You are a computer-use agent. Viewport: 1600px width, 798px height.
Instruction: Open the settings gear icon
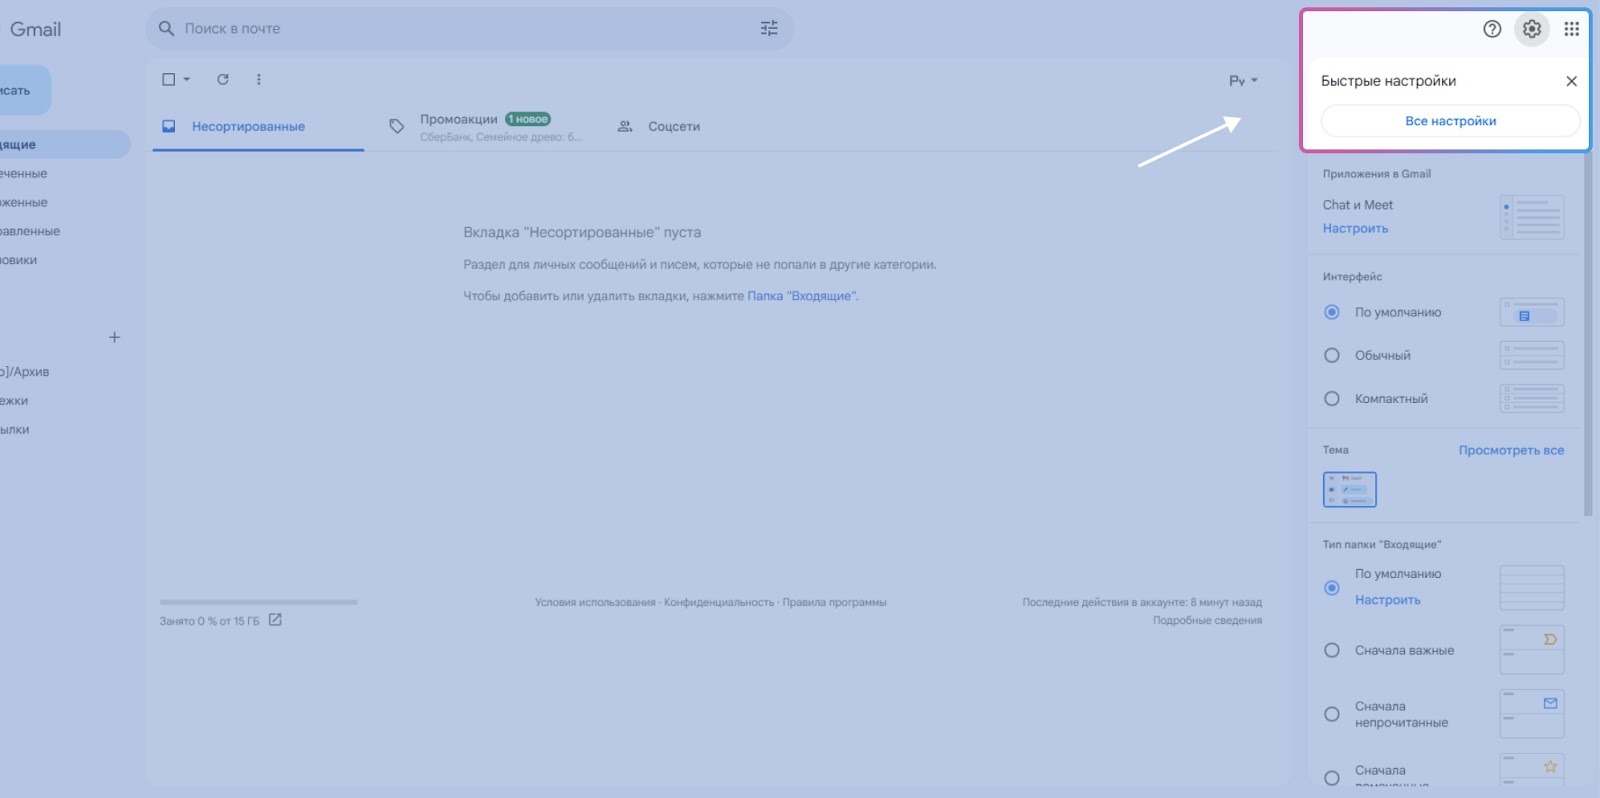pyautogui.click(x=1531, y=29)
